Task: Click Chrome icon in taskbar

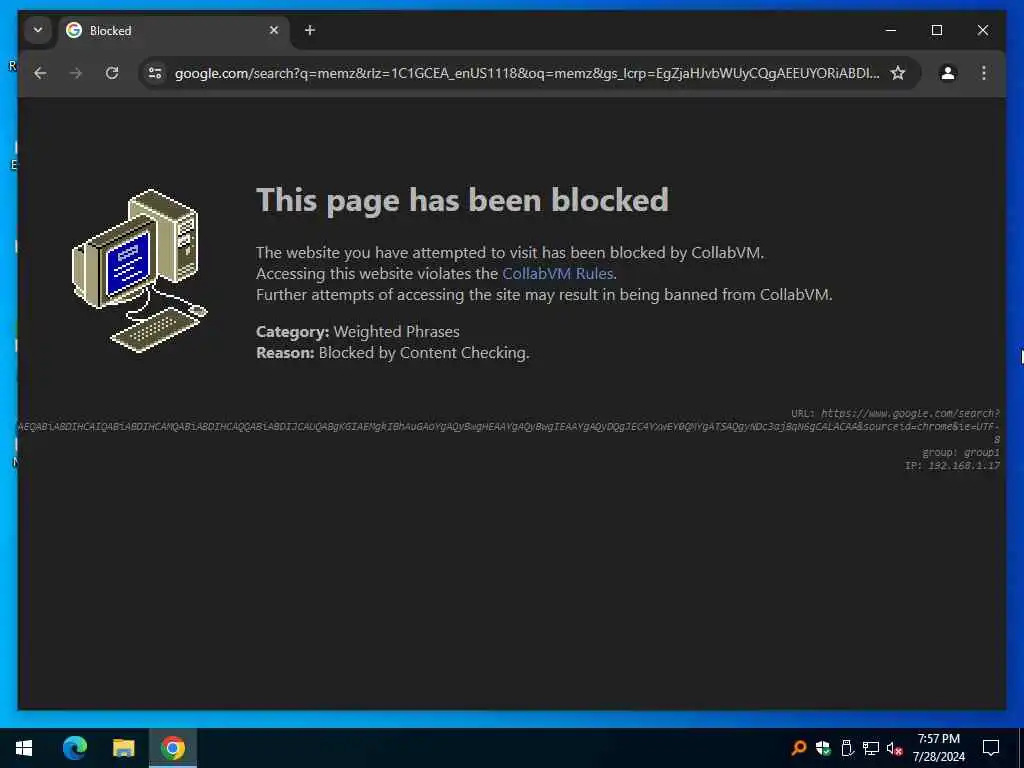Action: coord(172,748)
